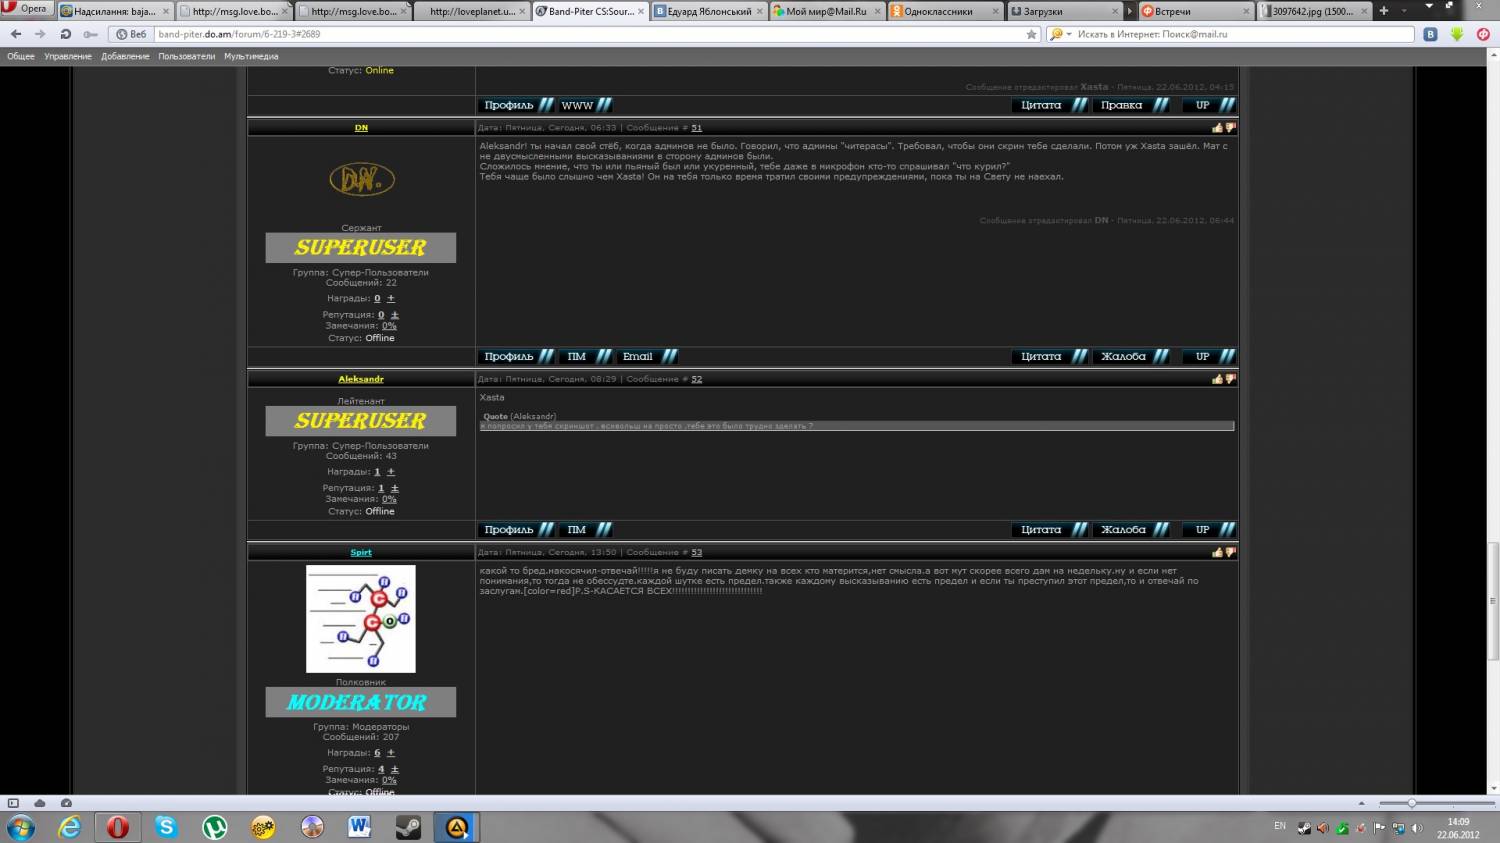Click UP button in DN's post

coord(1209,356)
